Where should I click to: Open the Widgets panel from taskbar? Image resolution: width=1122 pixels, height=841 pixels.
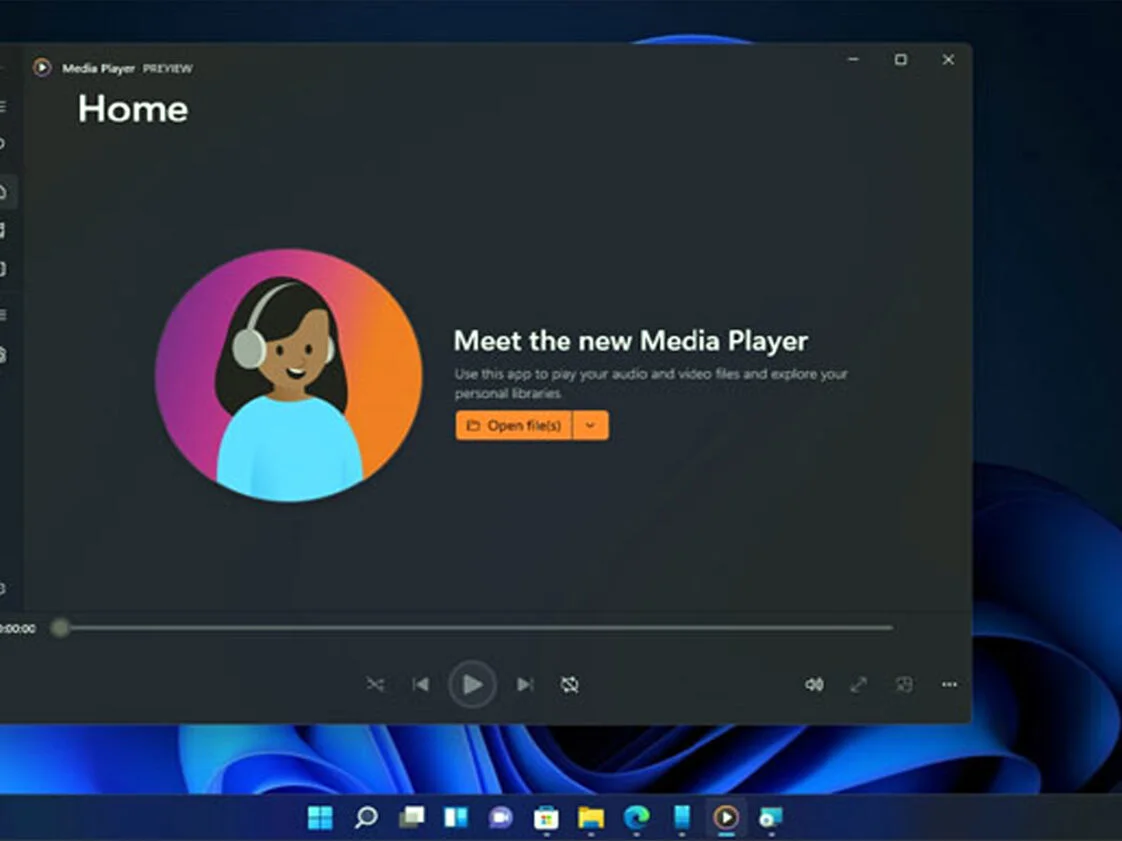[x=456, y=817]
